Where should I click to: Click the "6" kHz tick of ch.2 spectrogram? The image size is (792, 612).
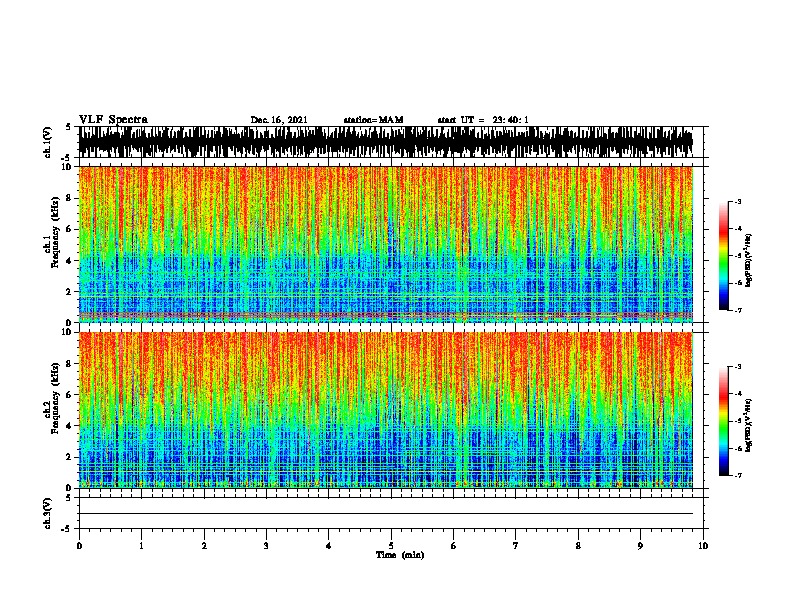pos(70,394)
